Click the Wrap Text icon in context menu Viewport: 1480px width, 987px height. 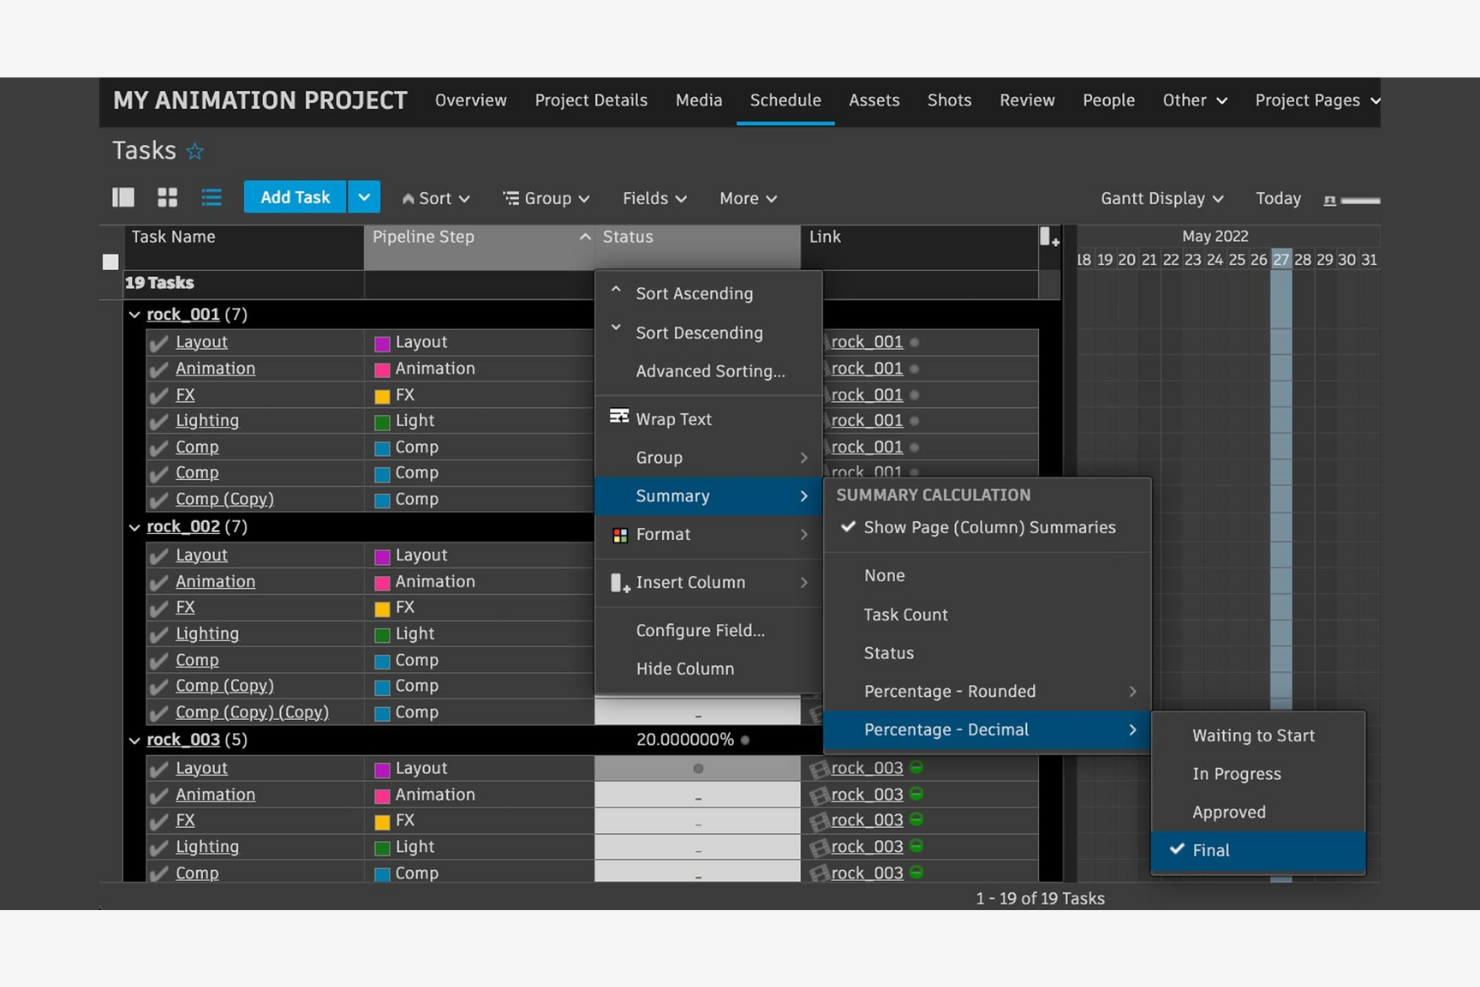pos(619,418)
